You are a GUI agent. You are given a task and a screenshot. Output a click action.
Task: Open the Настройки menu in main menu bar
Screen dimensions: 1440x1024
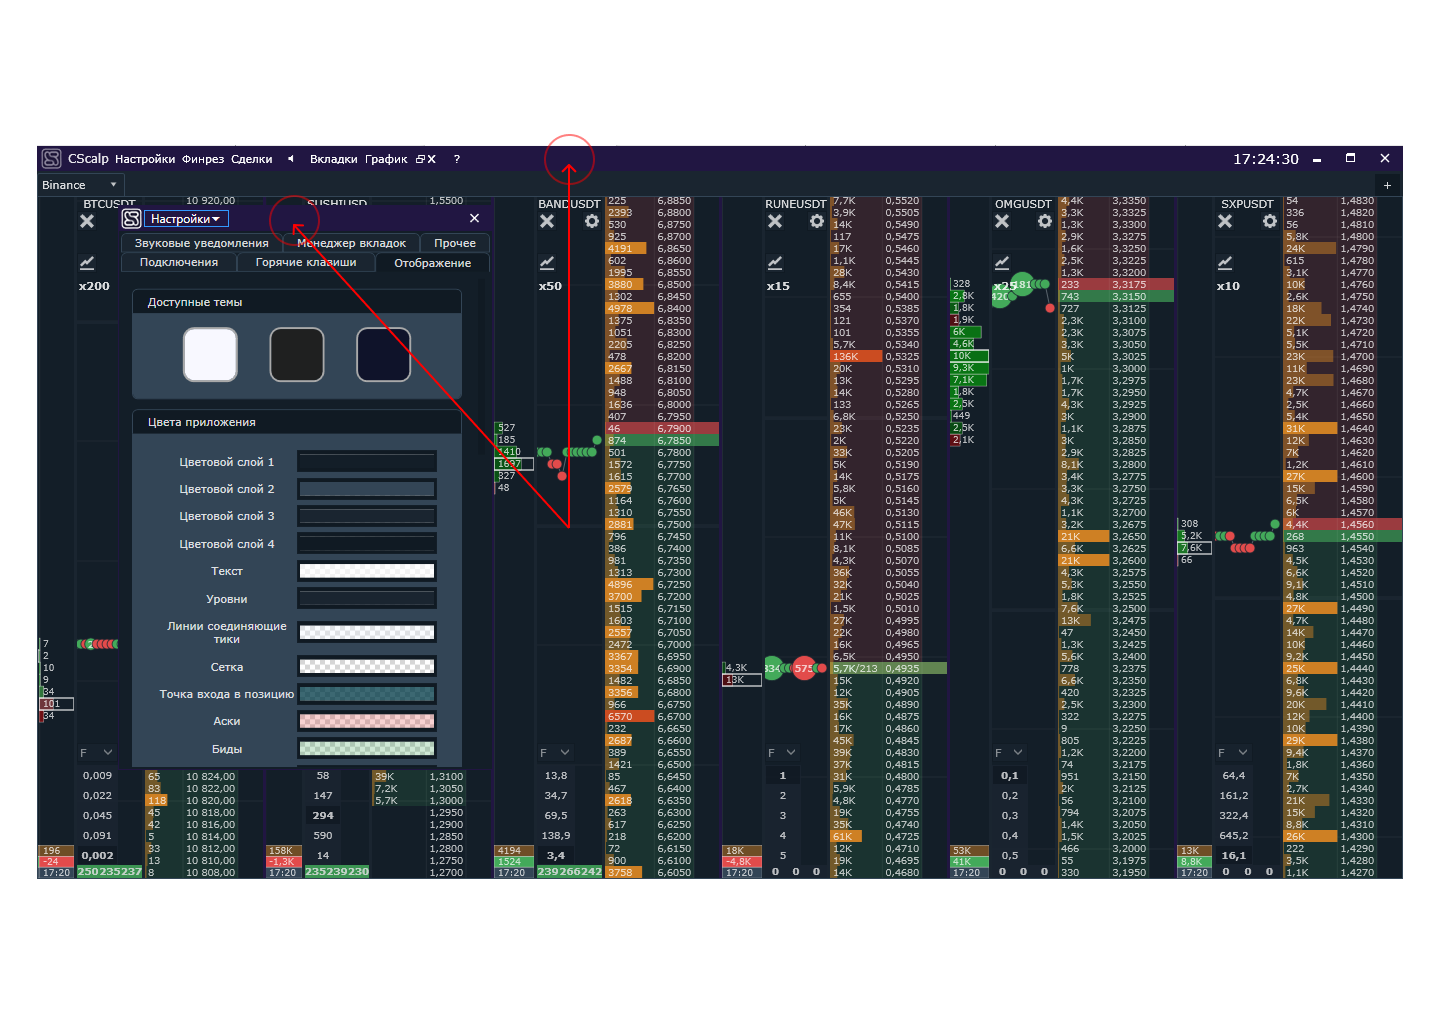click(145, 159)
